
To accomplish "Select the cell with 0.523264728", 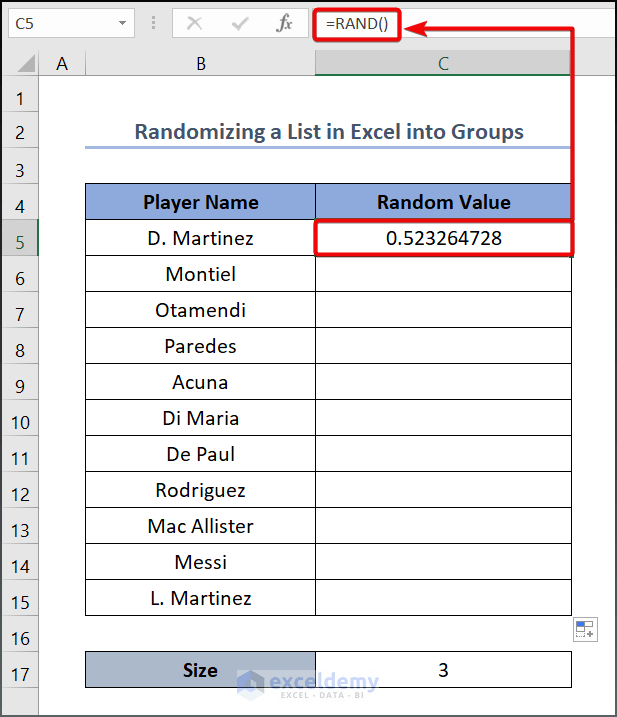I will click(443, 238).
